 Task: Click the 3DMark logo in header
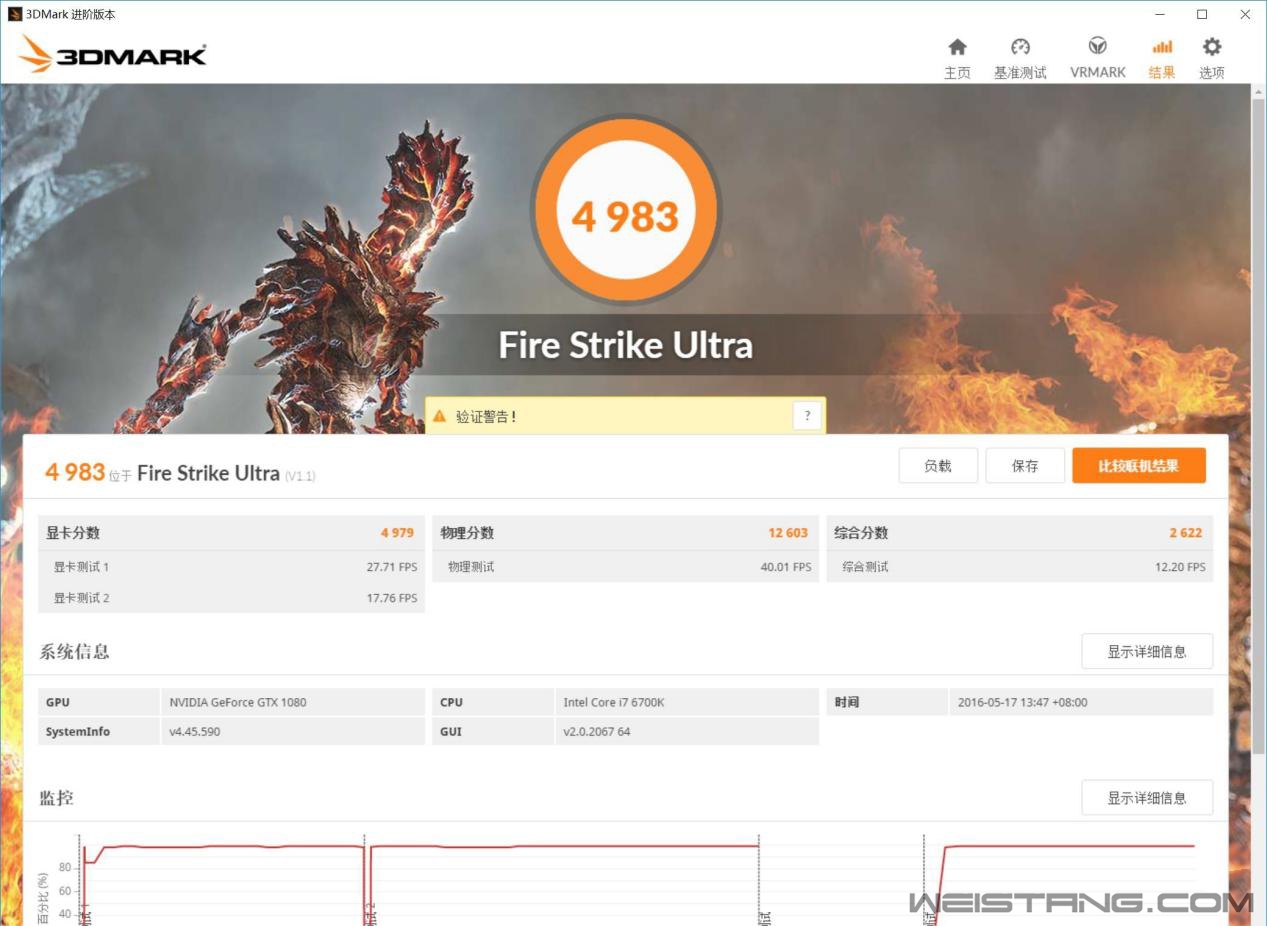point(112,54)
